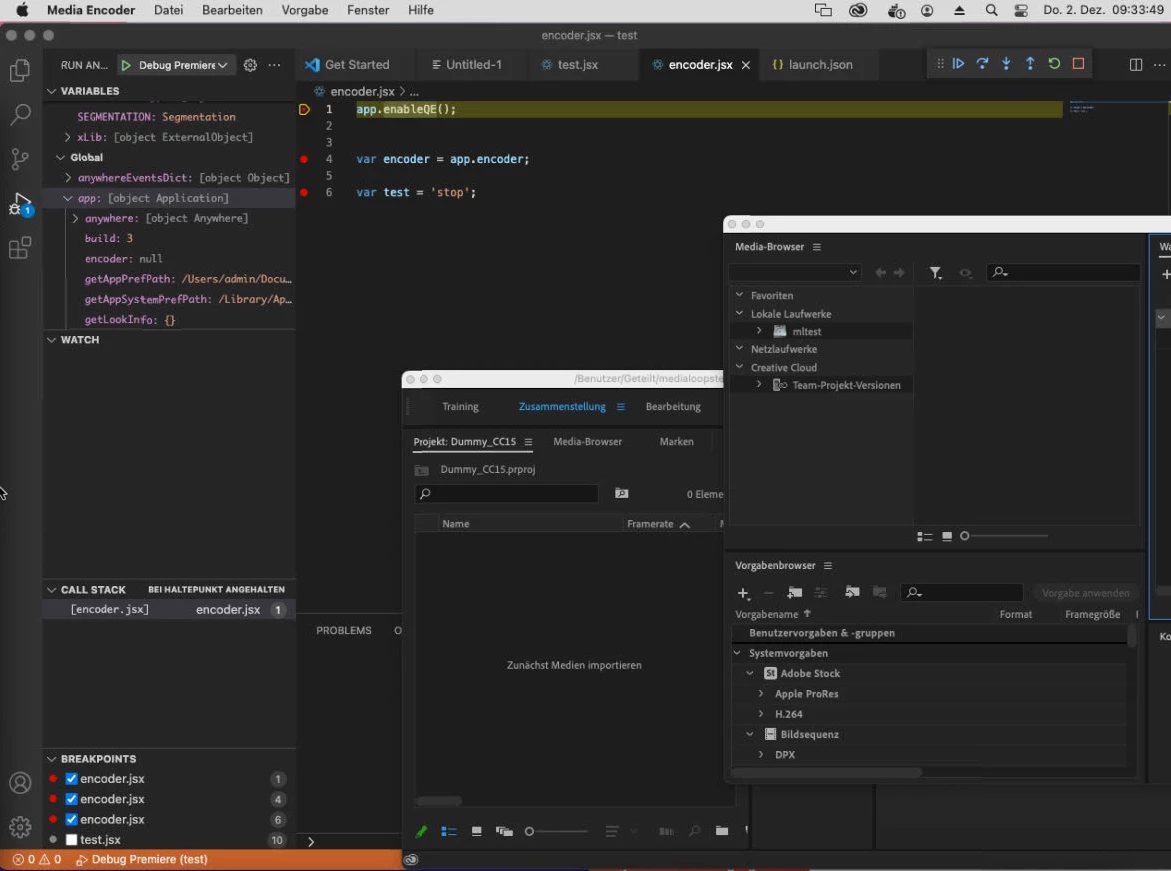Open the PROBLEMS panel tab

344,630
